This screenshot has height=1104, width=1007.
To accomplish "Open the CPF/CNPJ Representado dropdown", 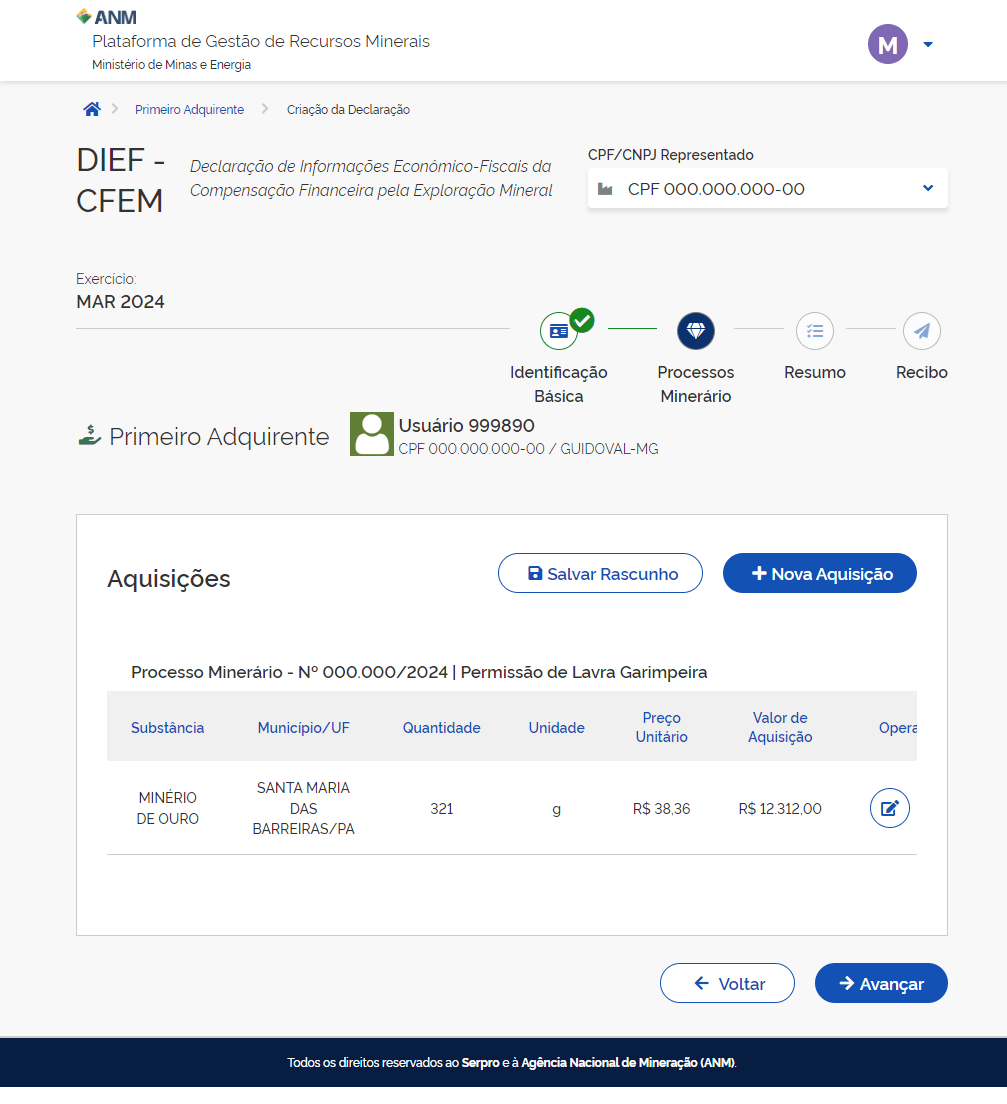I will coord(767,189).
